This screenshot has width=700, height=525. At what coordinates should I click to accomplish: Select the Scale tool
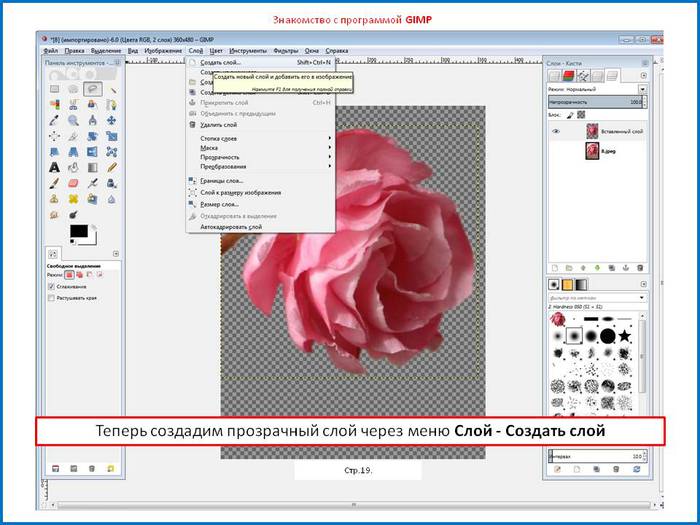point(112,136)
